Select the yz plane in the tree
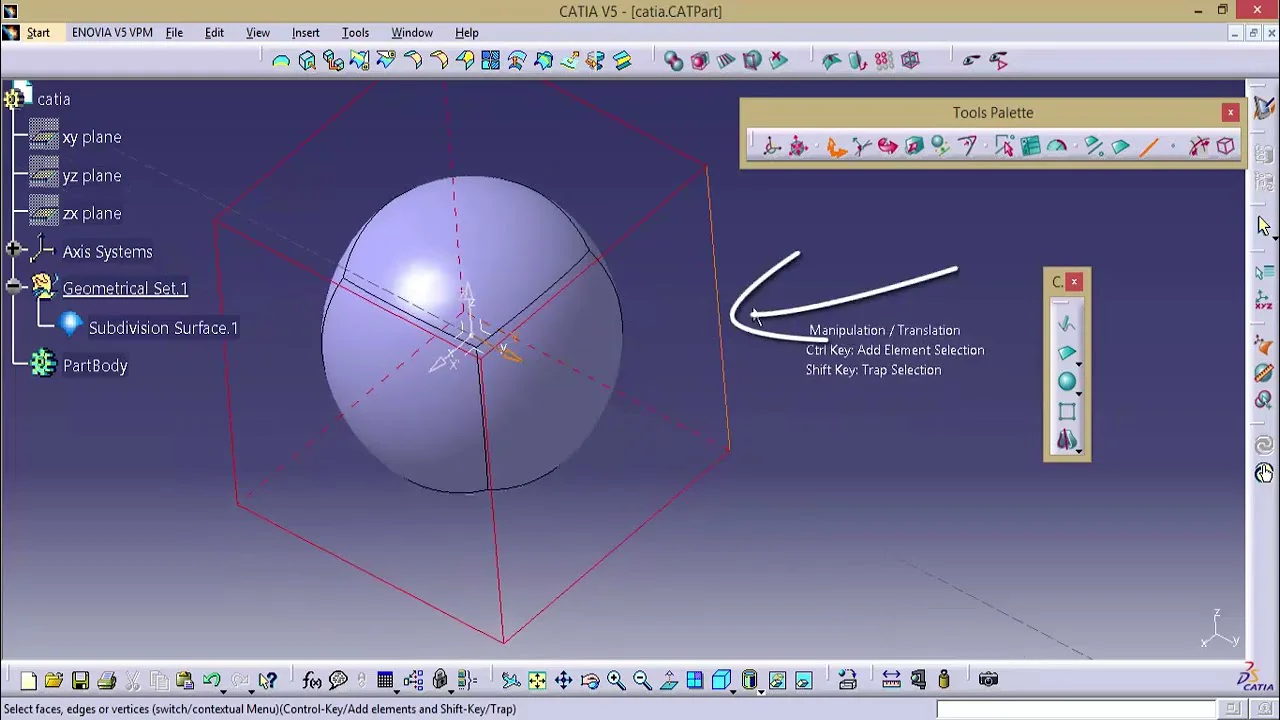Image resolution: width=1280 pixels, height=720 pixels. click(x=91, y=176)
